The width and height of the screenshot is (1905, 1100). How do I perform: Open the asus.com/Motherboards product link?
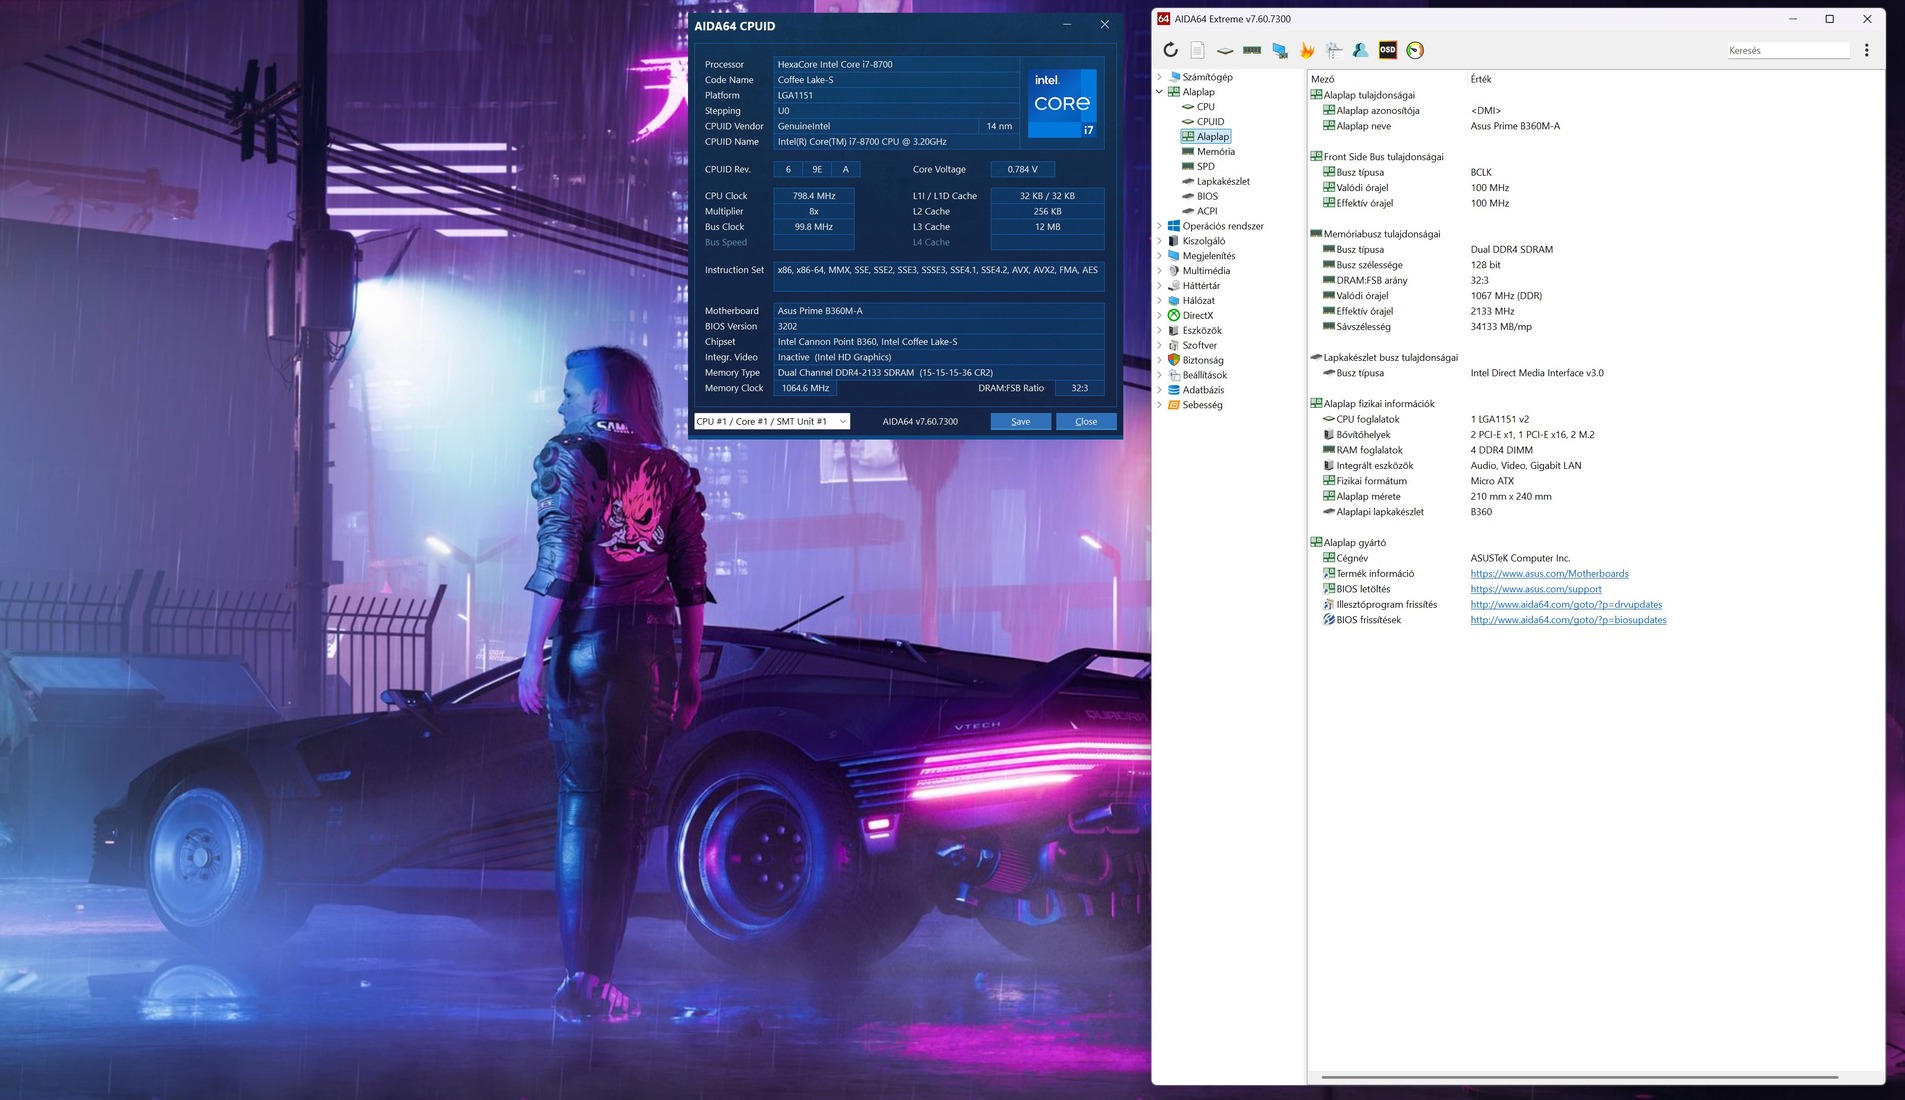[1549, 574]
